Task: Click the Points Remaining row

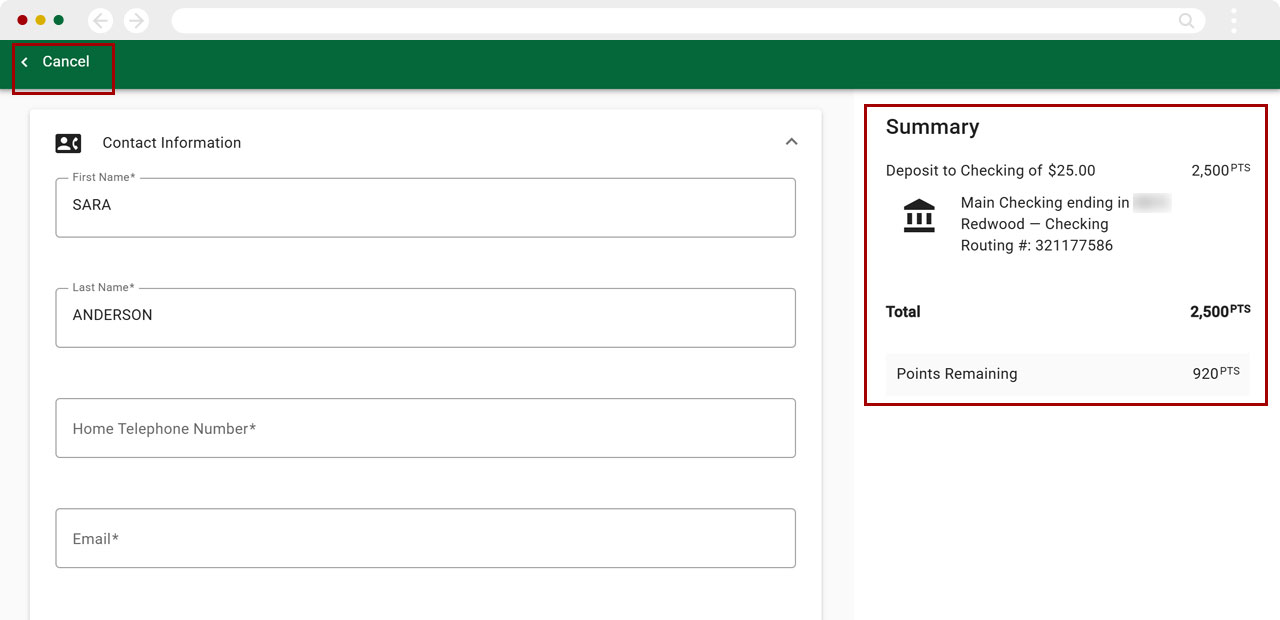Action: [1067, 374]
